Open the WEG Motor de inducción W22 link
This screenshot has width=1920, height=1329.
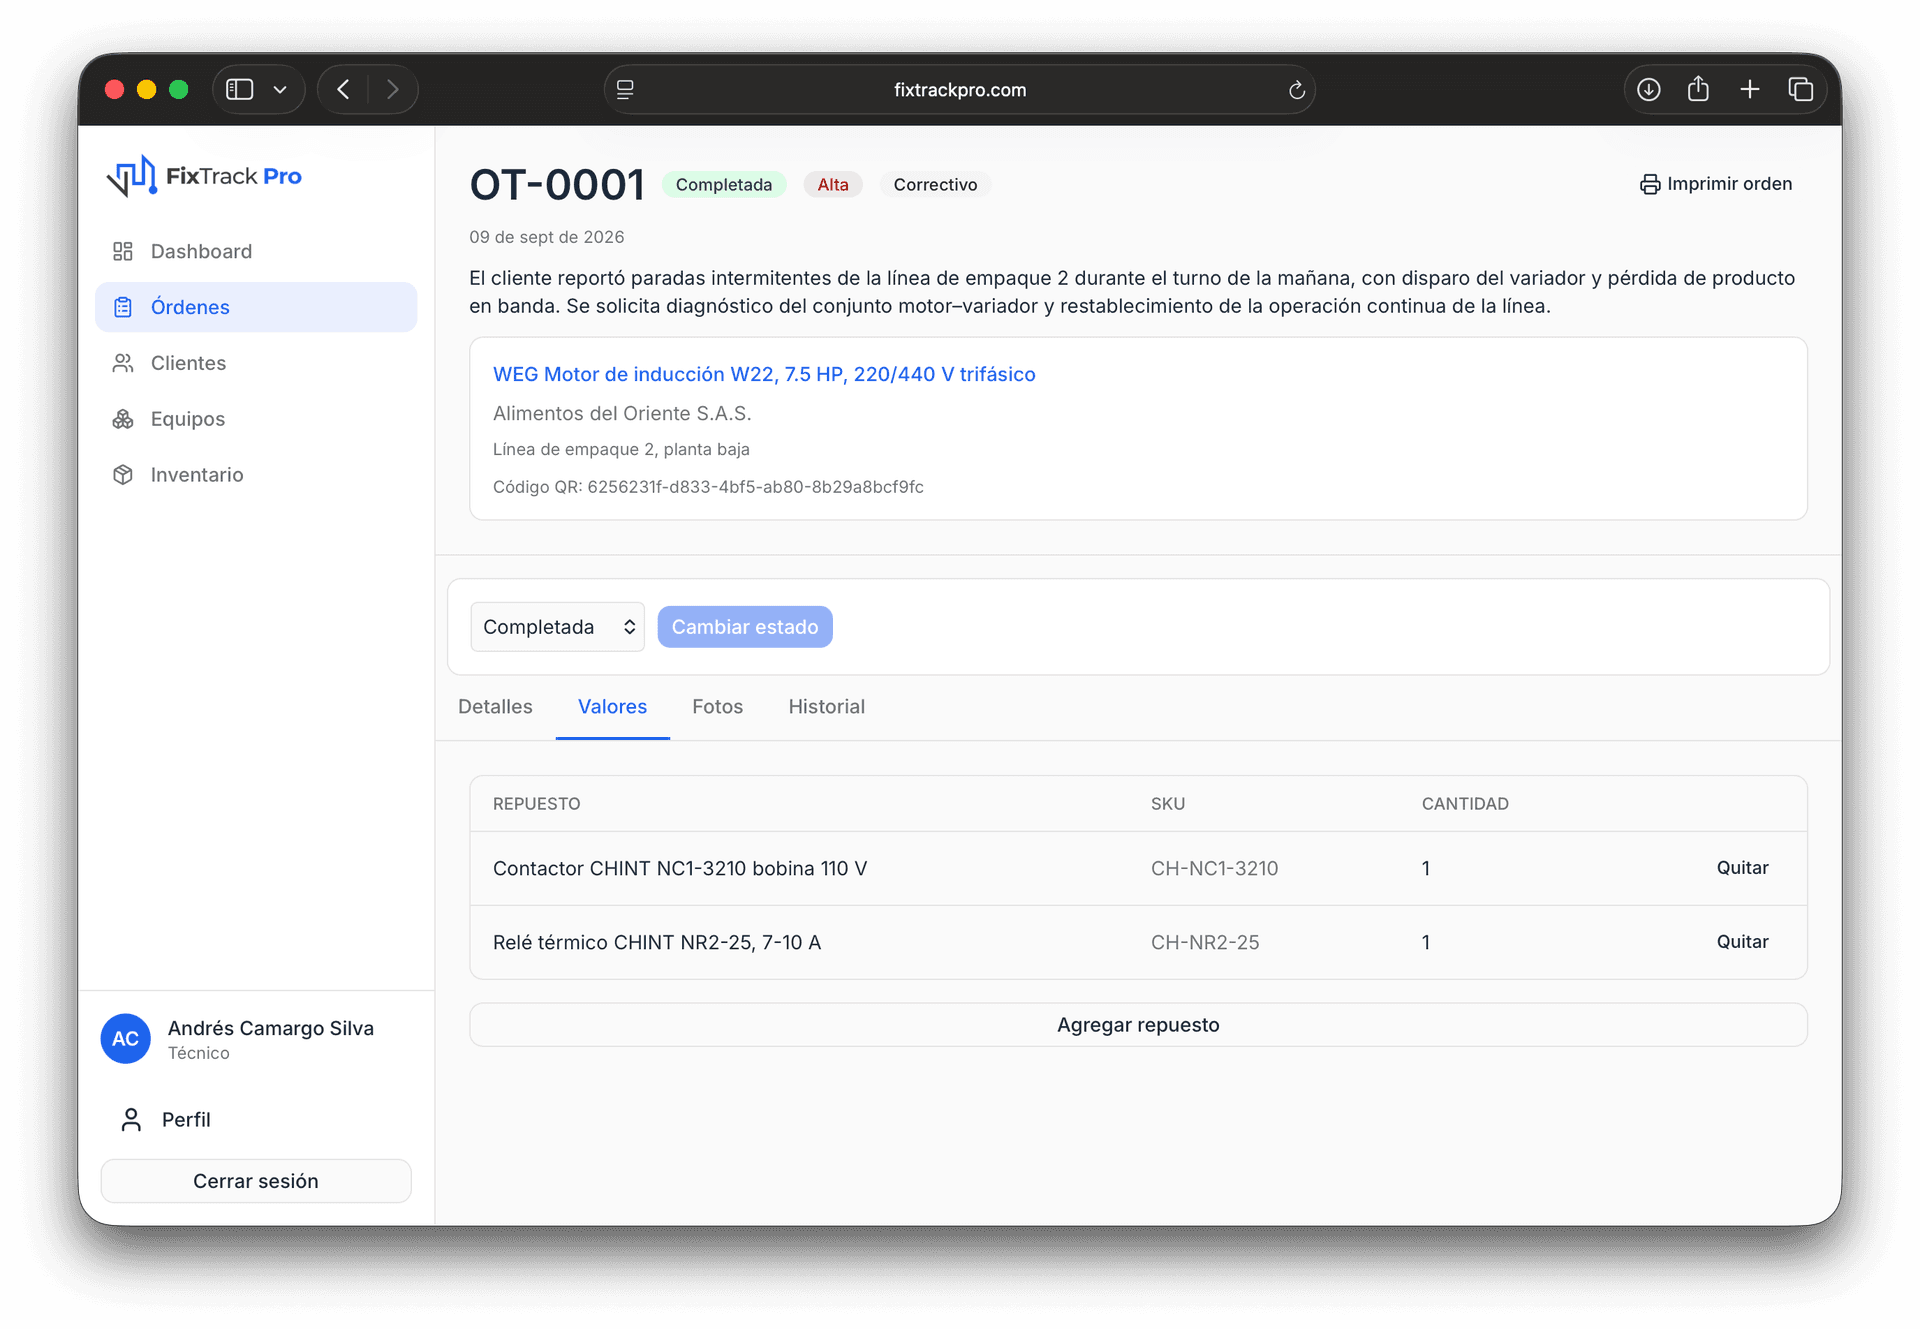764,374
